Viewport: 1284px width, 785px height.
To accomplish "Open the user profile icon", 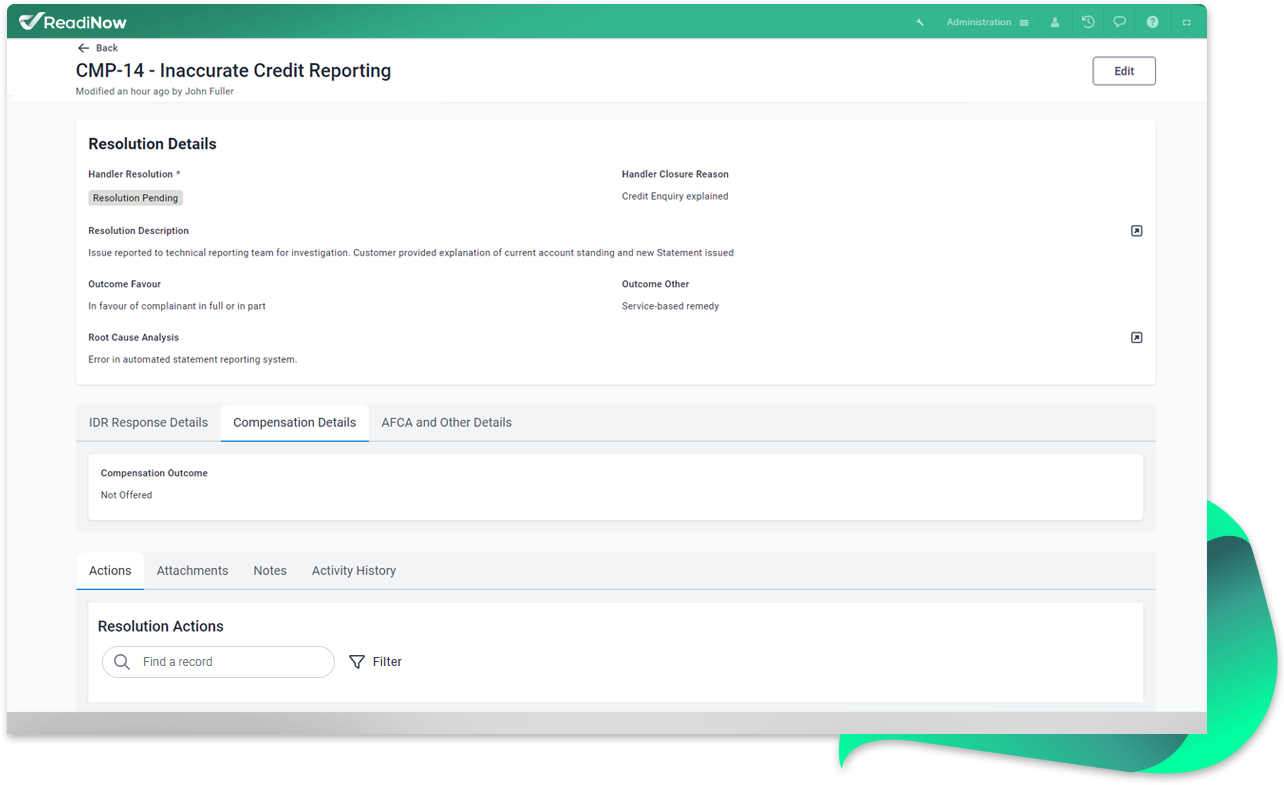I will (1055, 22).
